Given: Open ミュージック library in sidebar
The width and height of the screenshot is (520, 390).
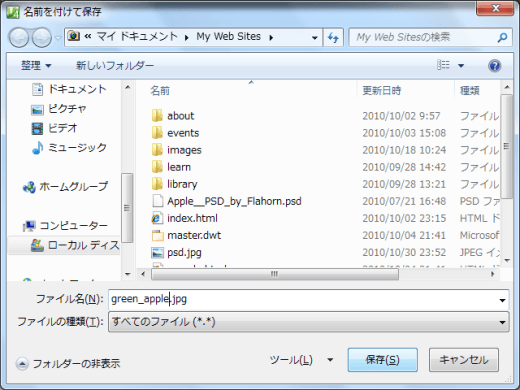Looking at the screenshot, I should [69, 147].
